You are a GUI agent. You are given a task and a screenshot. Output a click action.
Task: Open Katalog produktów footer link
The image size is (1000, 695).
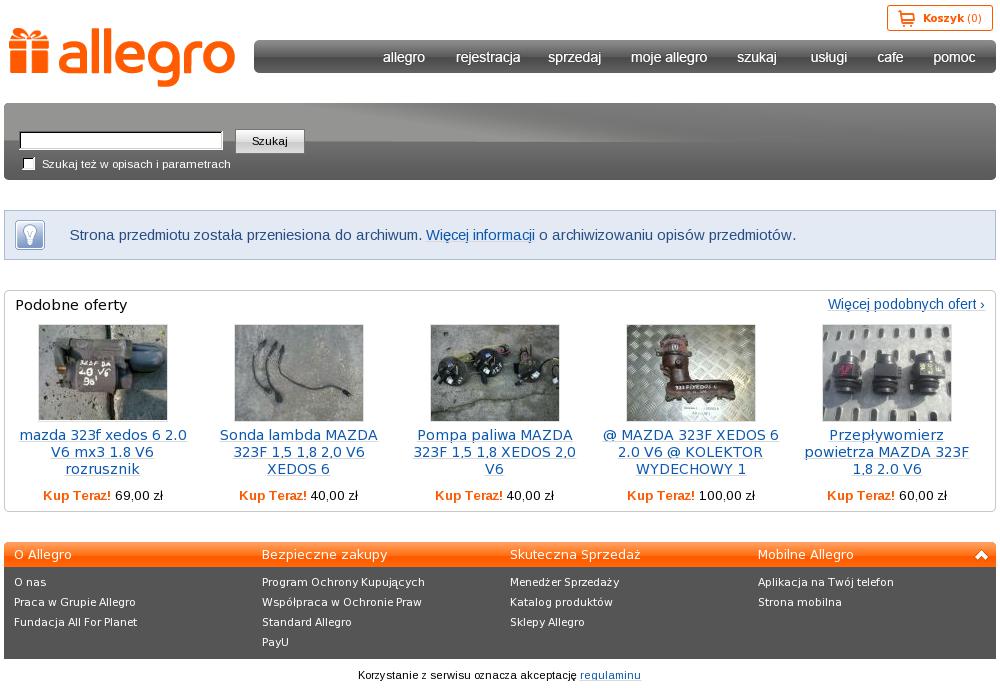(561, 602)
